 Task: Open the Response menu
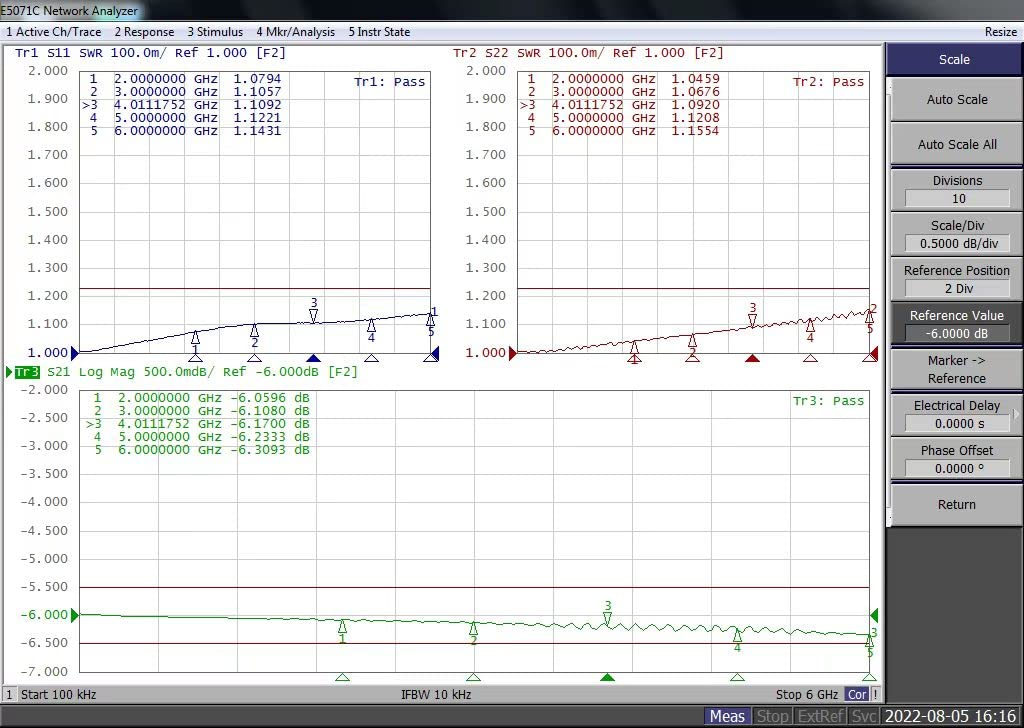tap(144, 32)
